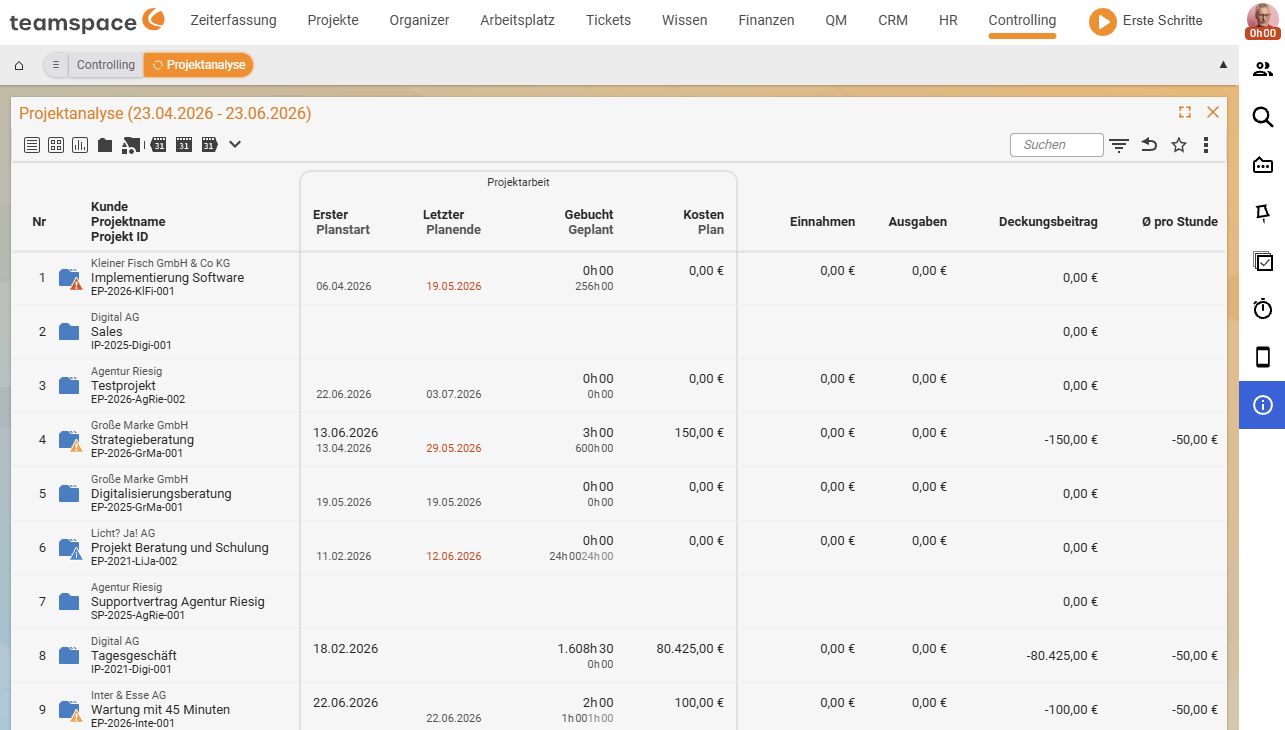Open the Finanzen menu
This screenshot has height=730, width=1285.
pos(766,20)
